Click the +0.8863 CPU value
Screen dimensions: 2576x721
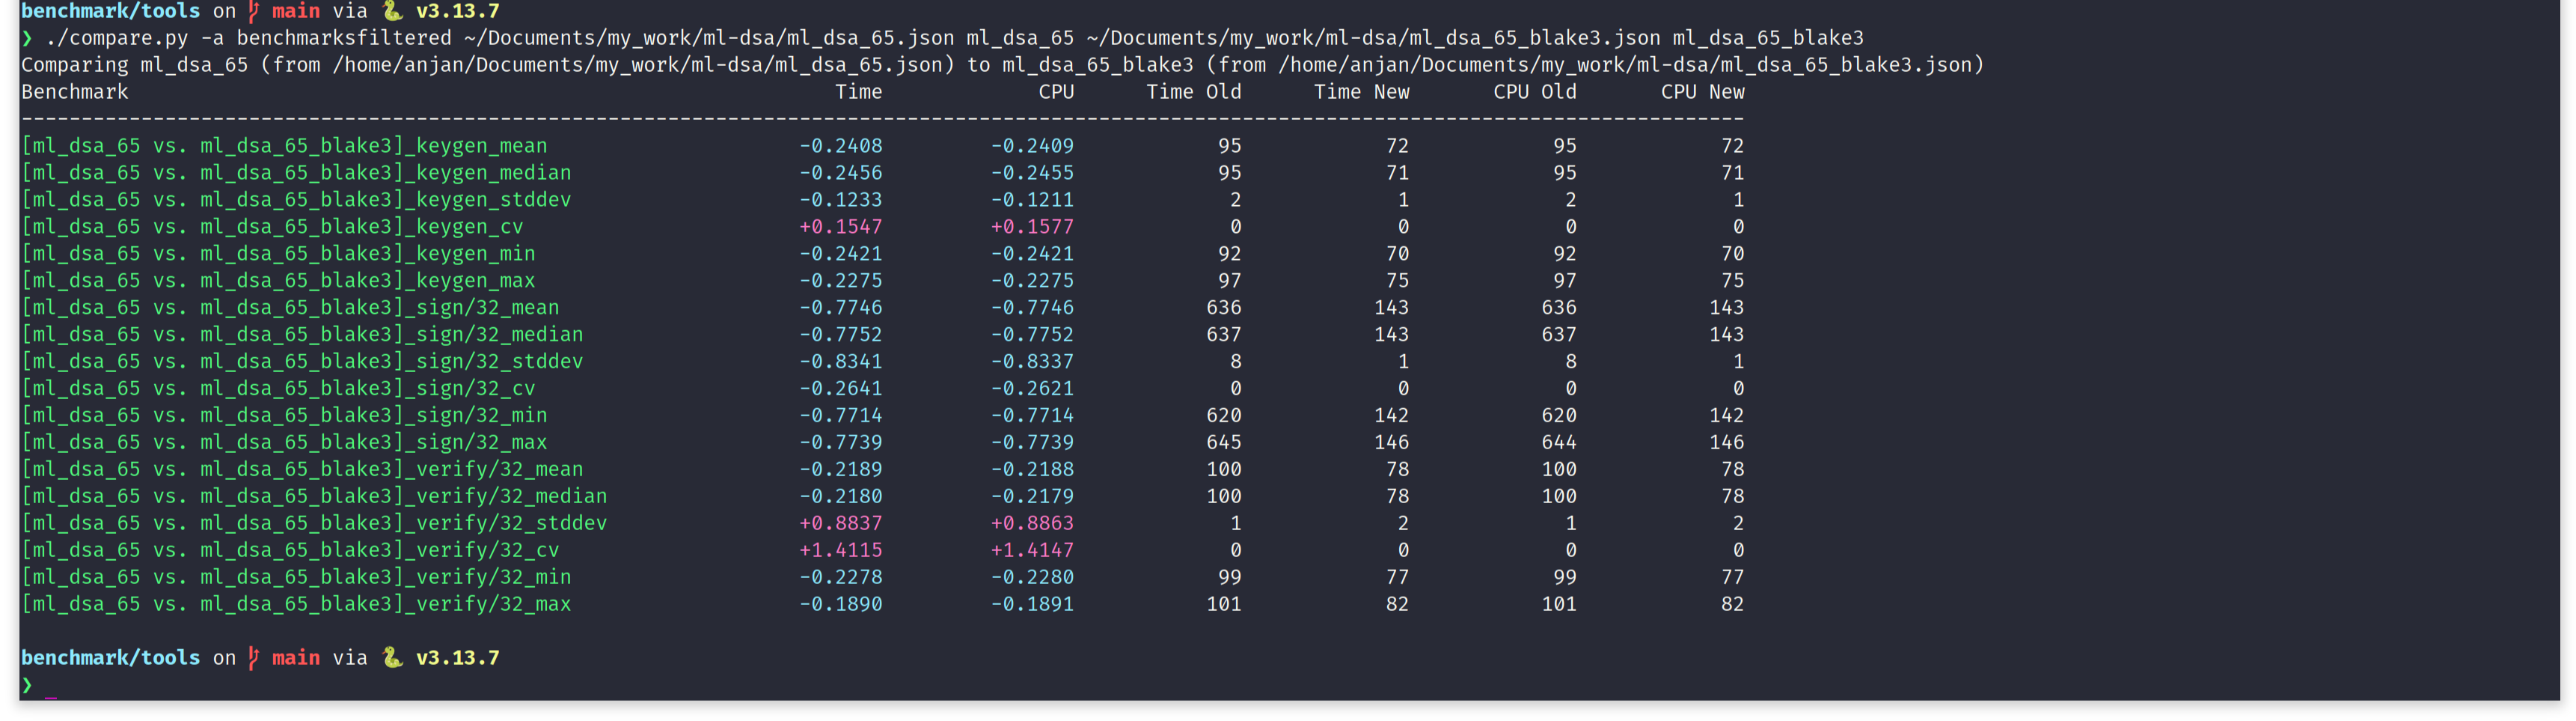(1032, 523)
